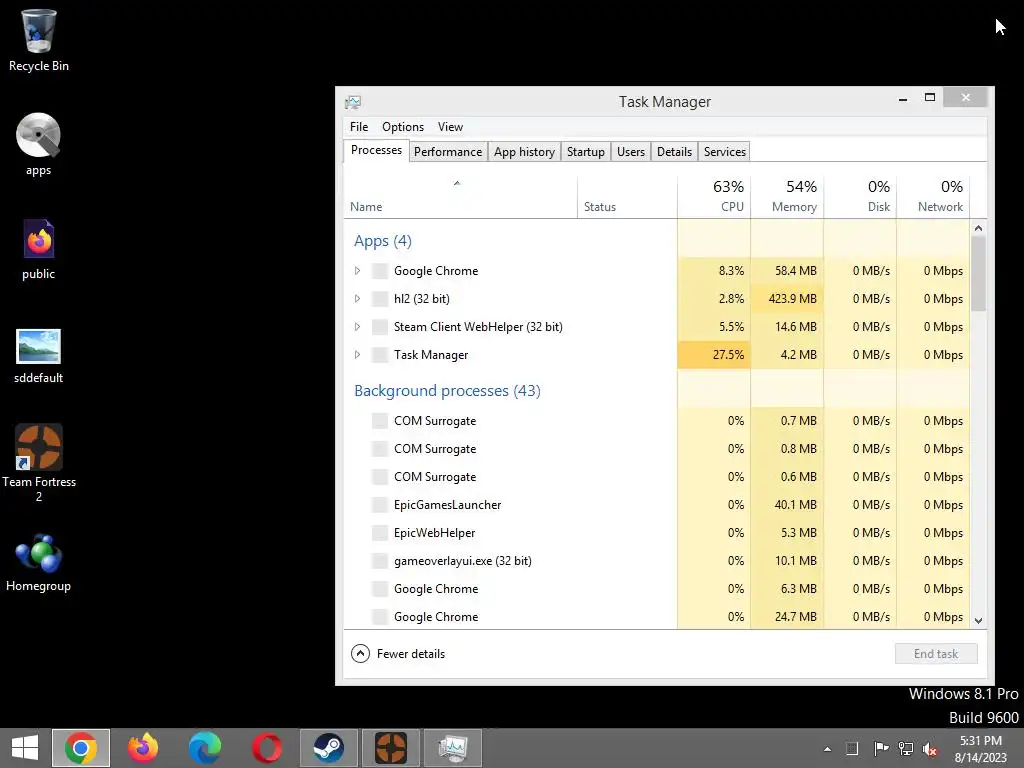Viewport: 1024px width, 768px height.
Task: Select the EpicGamesLauncher process
Action: 656,505
